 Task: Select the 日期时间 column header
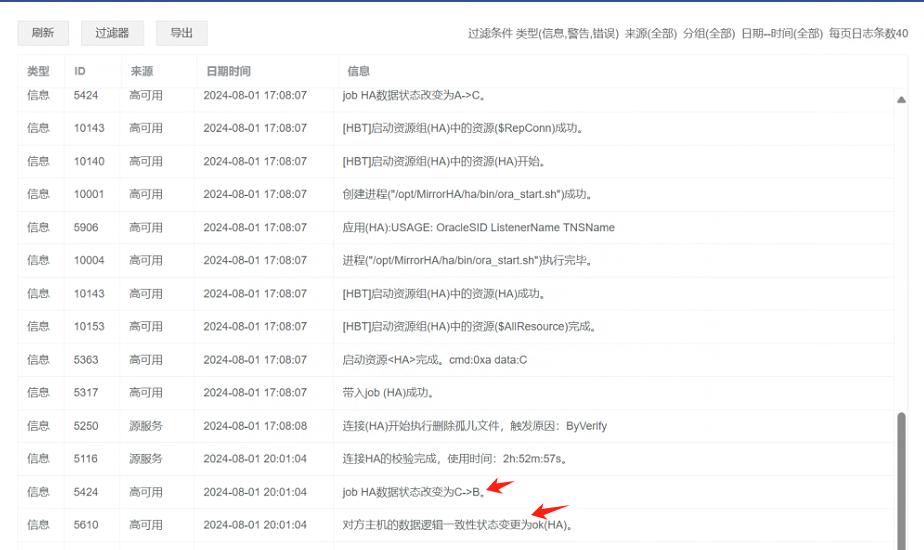point(228,71)
